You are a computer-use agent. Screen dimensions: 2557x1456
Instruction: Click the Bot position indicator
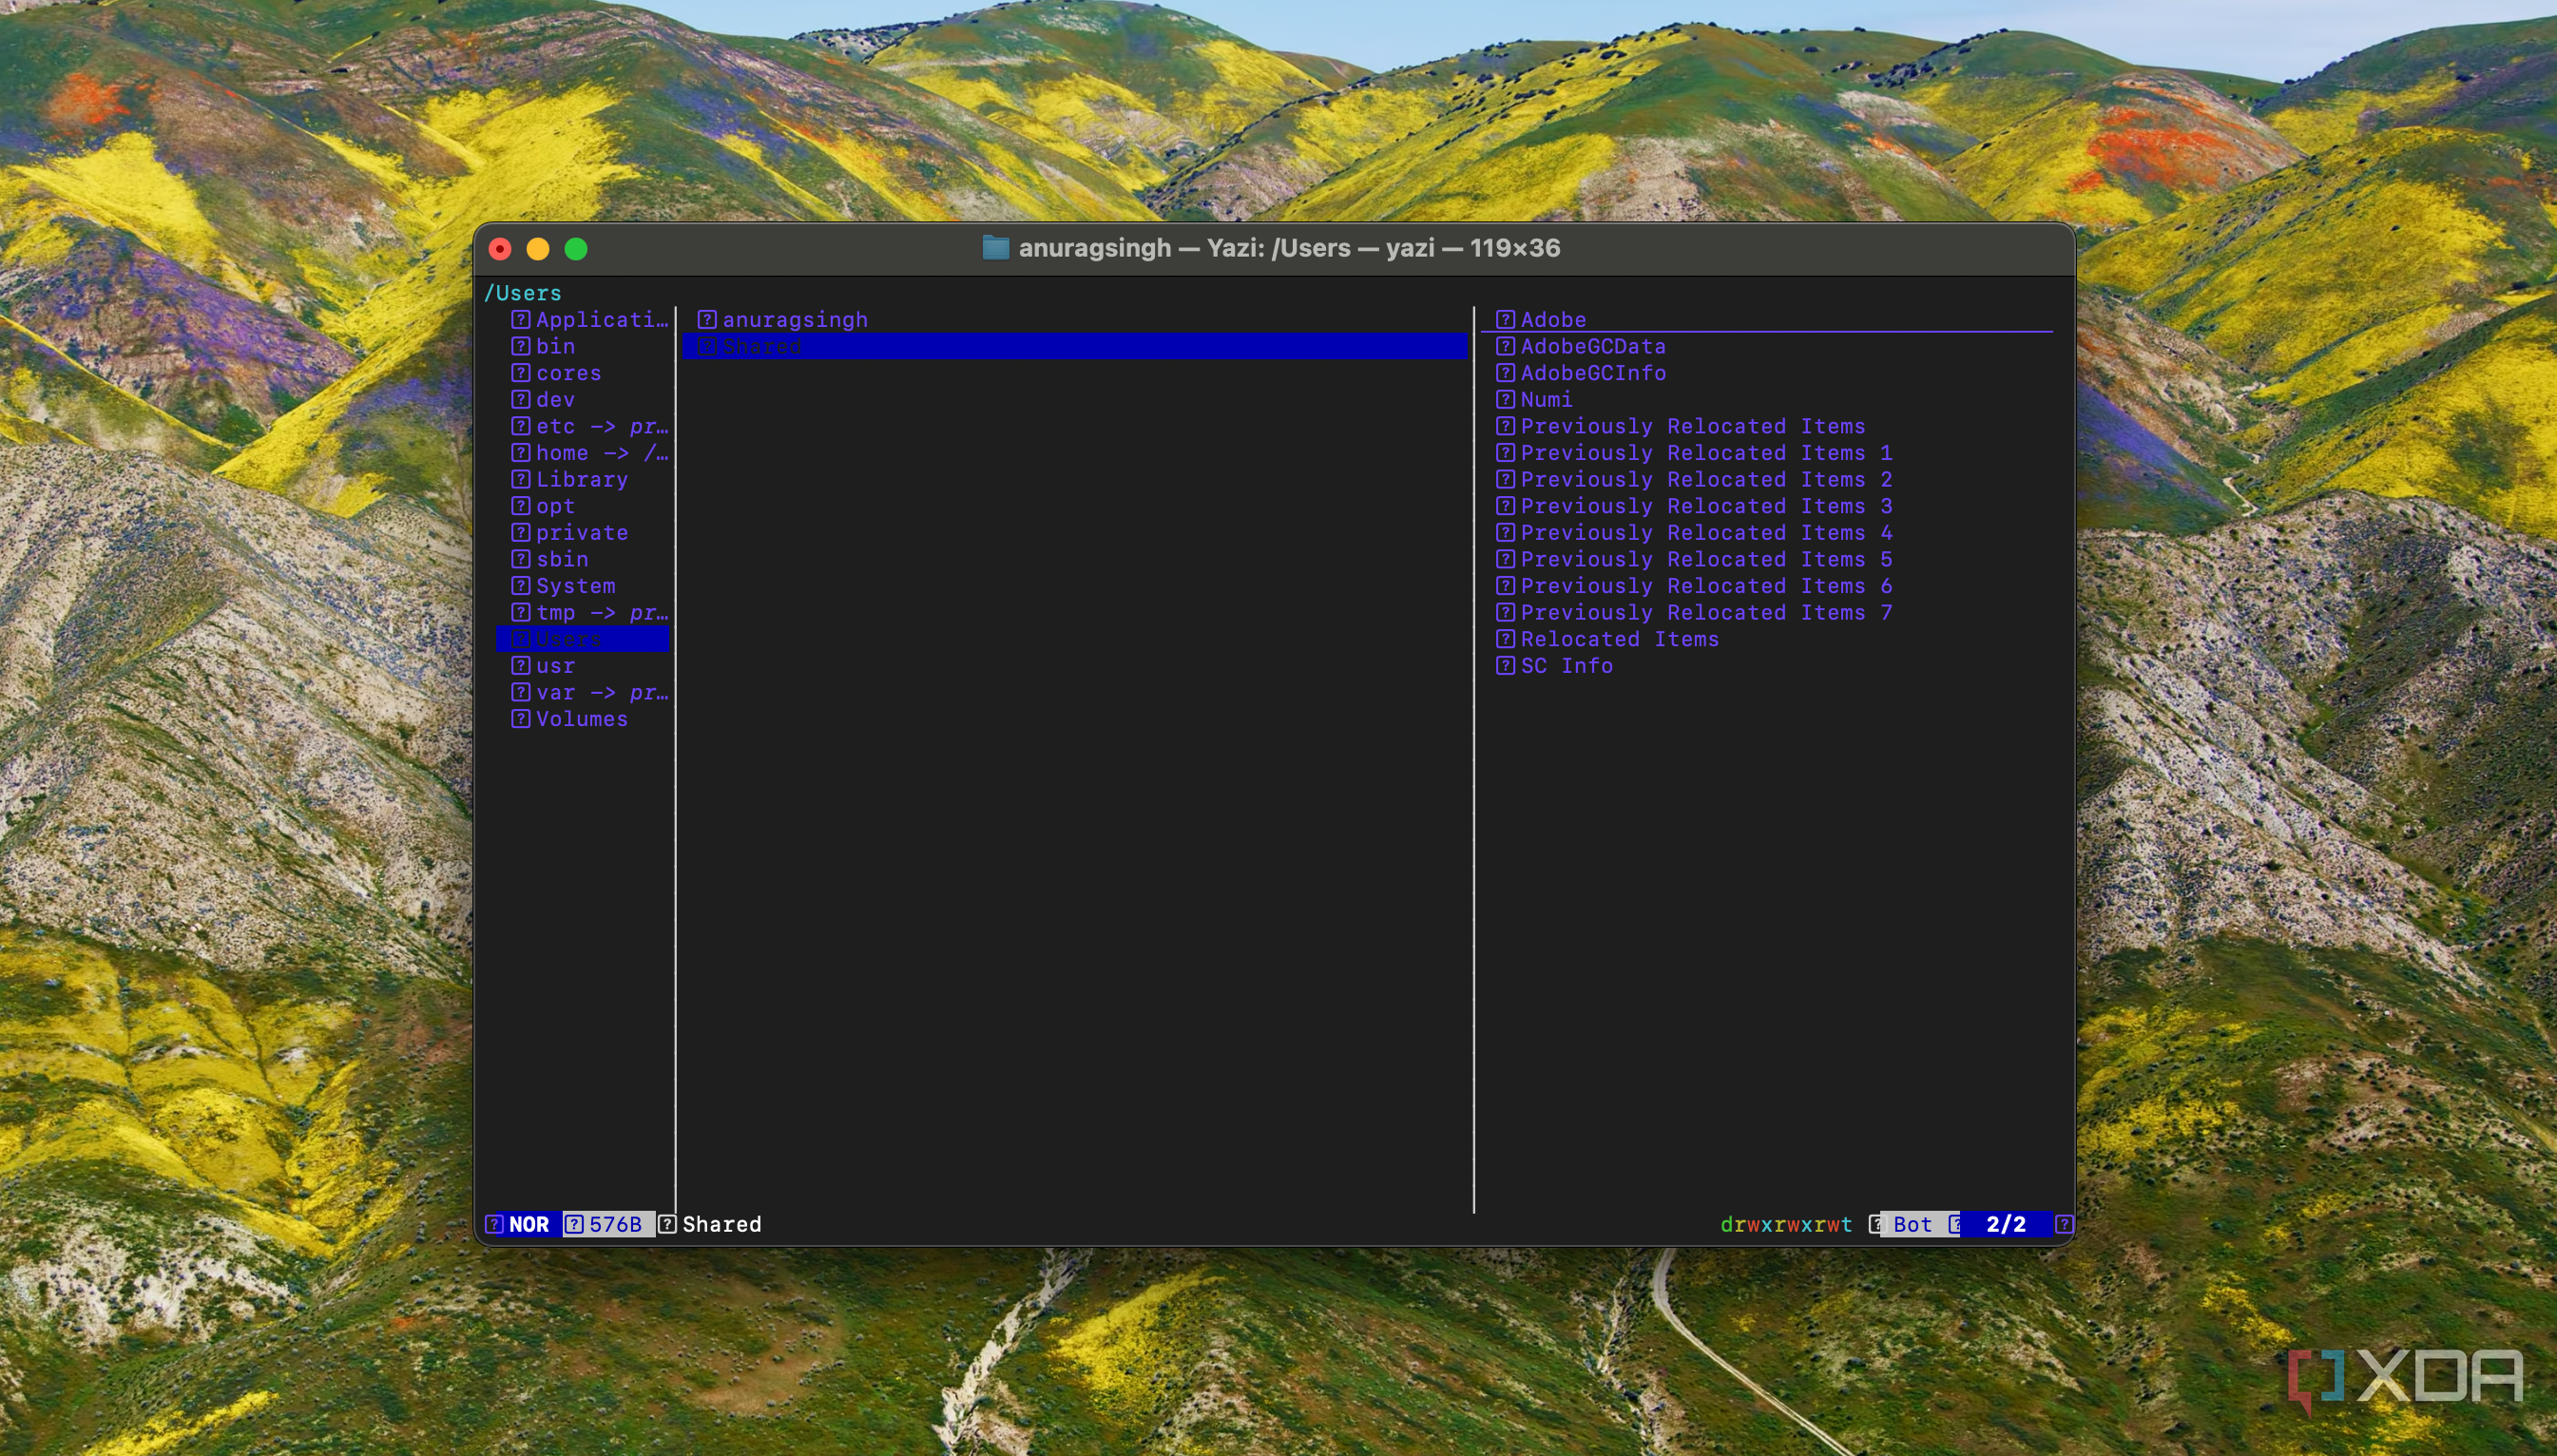1912,1225
